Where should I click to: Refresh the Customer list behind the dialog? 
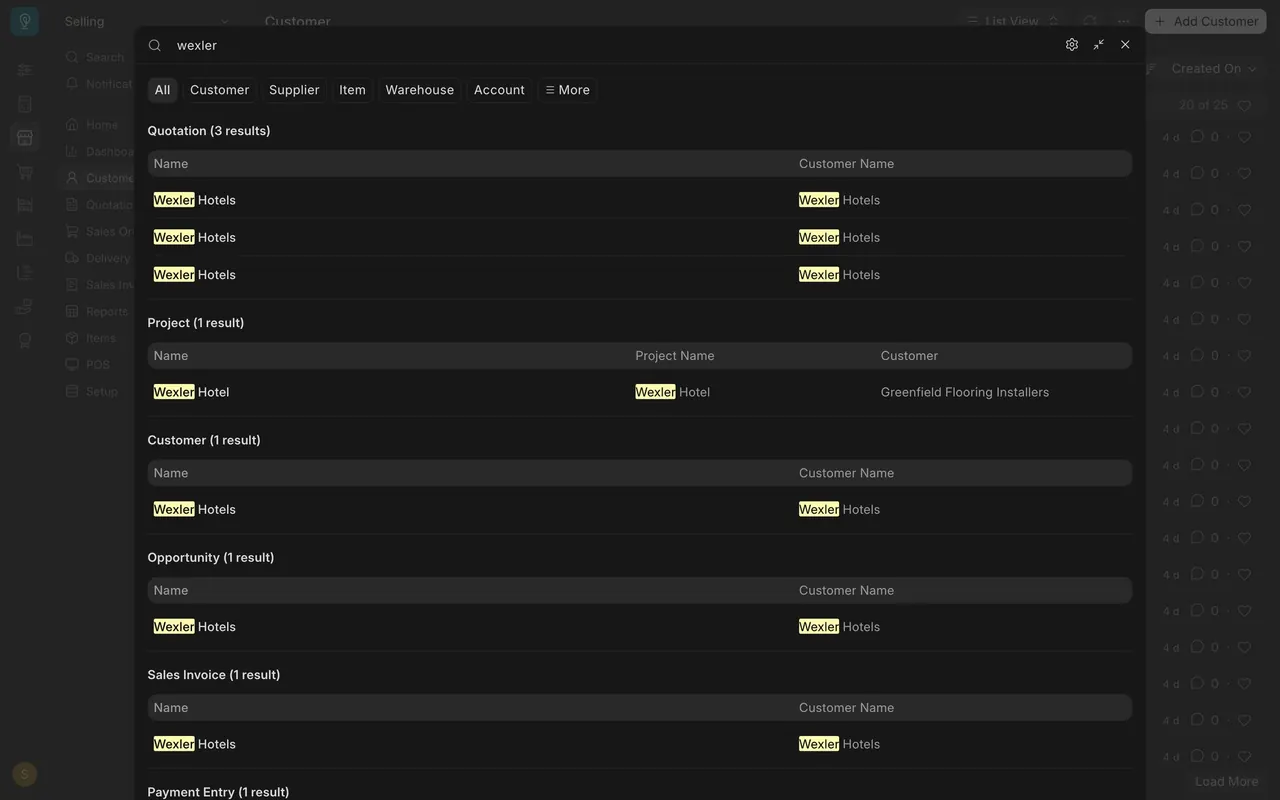1090,21
